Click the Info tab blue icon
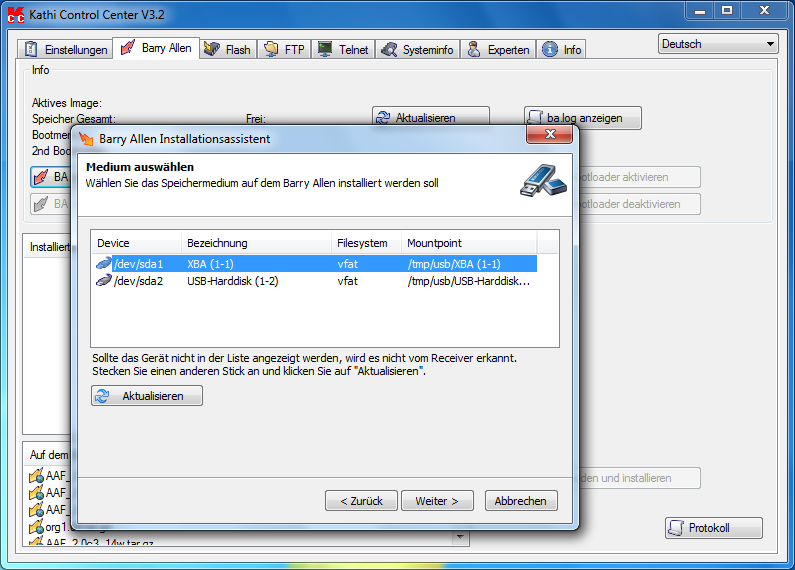 550,49
